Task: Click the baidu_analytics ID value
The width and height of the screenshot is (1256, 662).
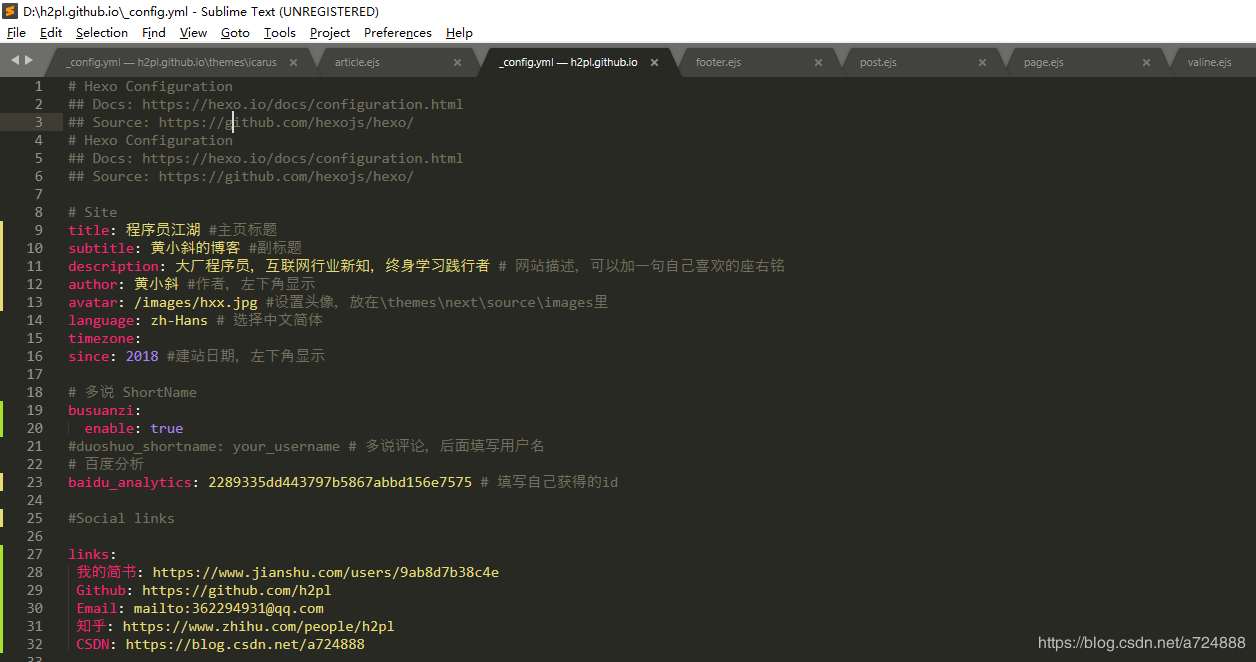Action: pos(340,482)
